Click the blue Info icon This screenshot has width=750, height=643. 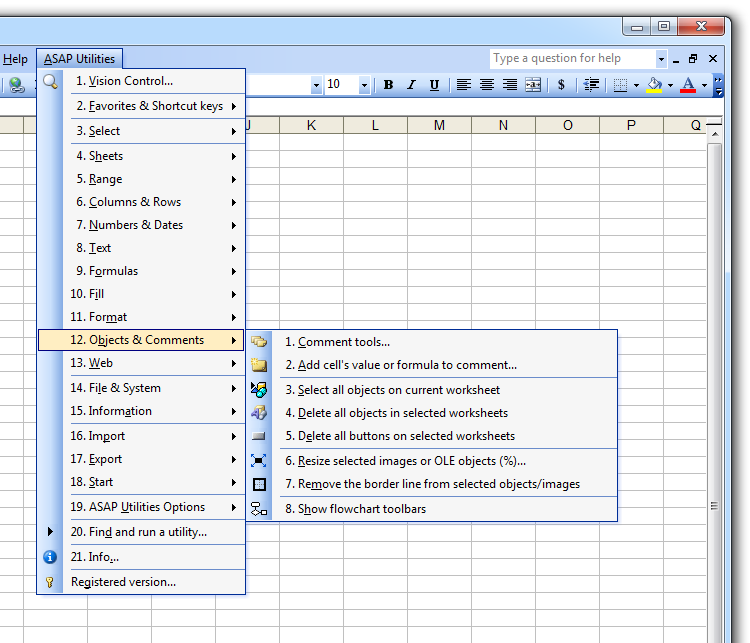point(50,557)
